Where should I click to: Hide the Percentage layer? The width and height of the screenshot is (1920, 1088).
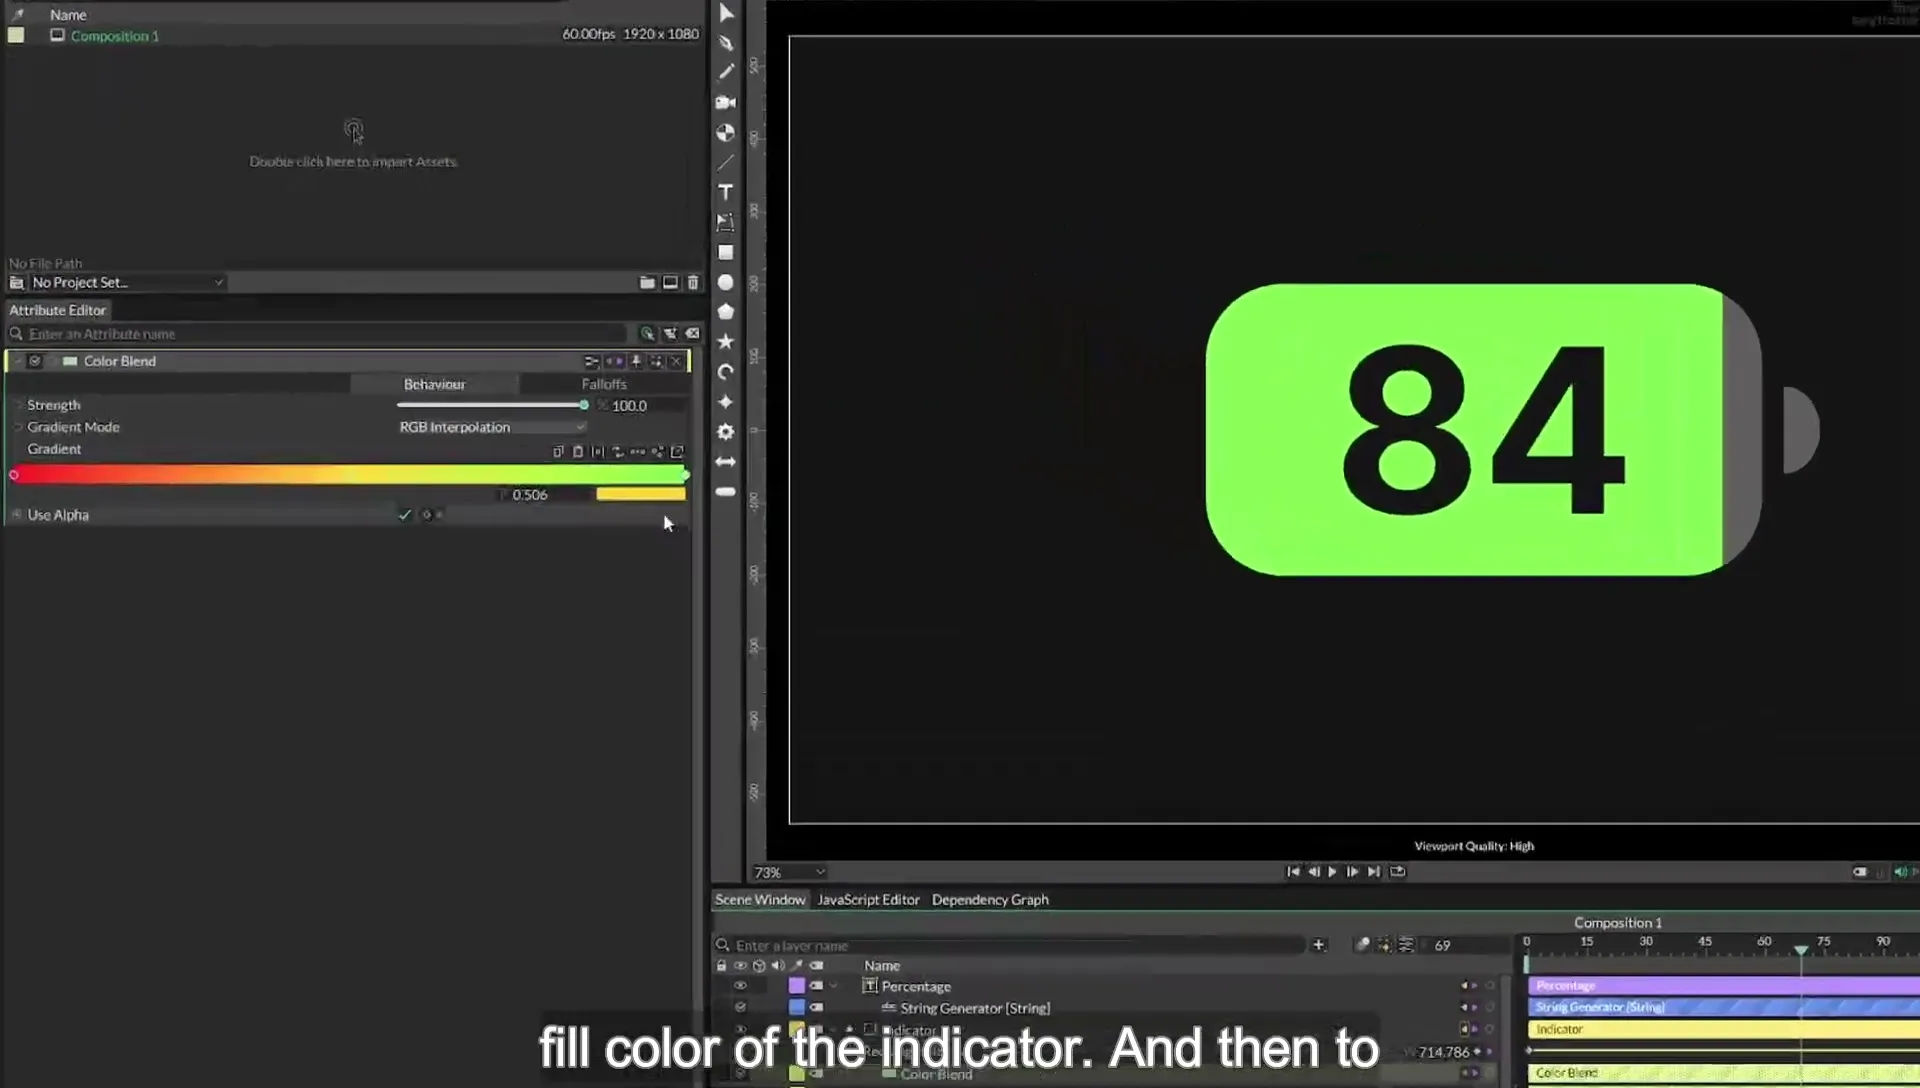tap(740, 986)
